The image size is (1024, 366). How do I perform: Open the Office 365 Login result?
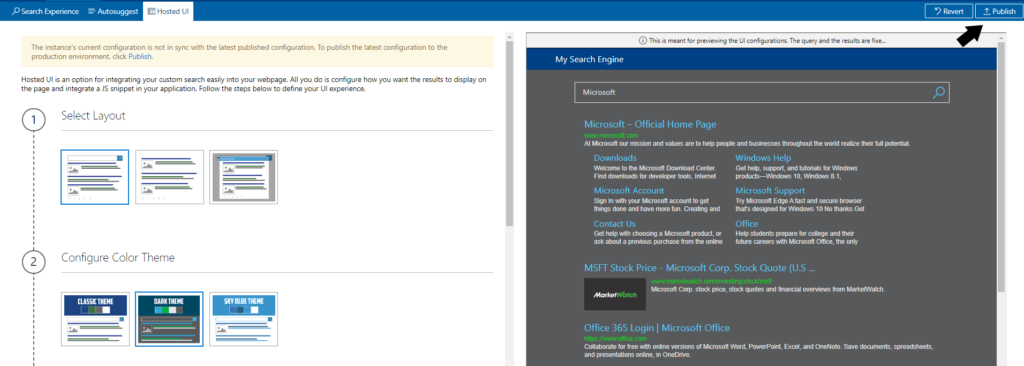point(656,327)
